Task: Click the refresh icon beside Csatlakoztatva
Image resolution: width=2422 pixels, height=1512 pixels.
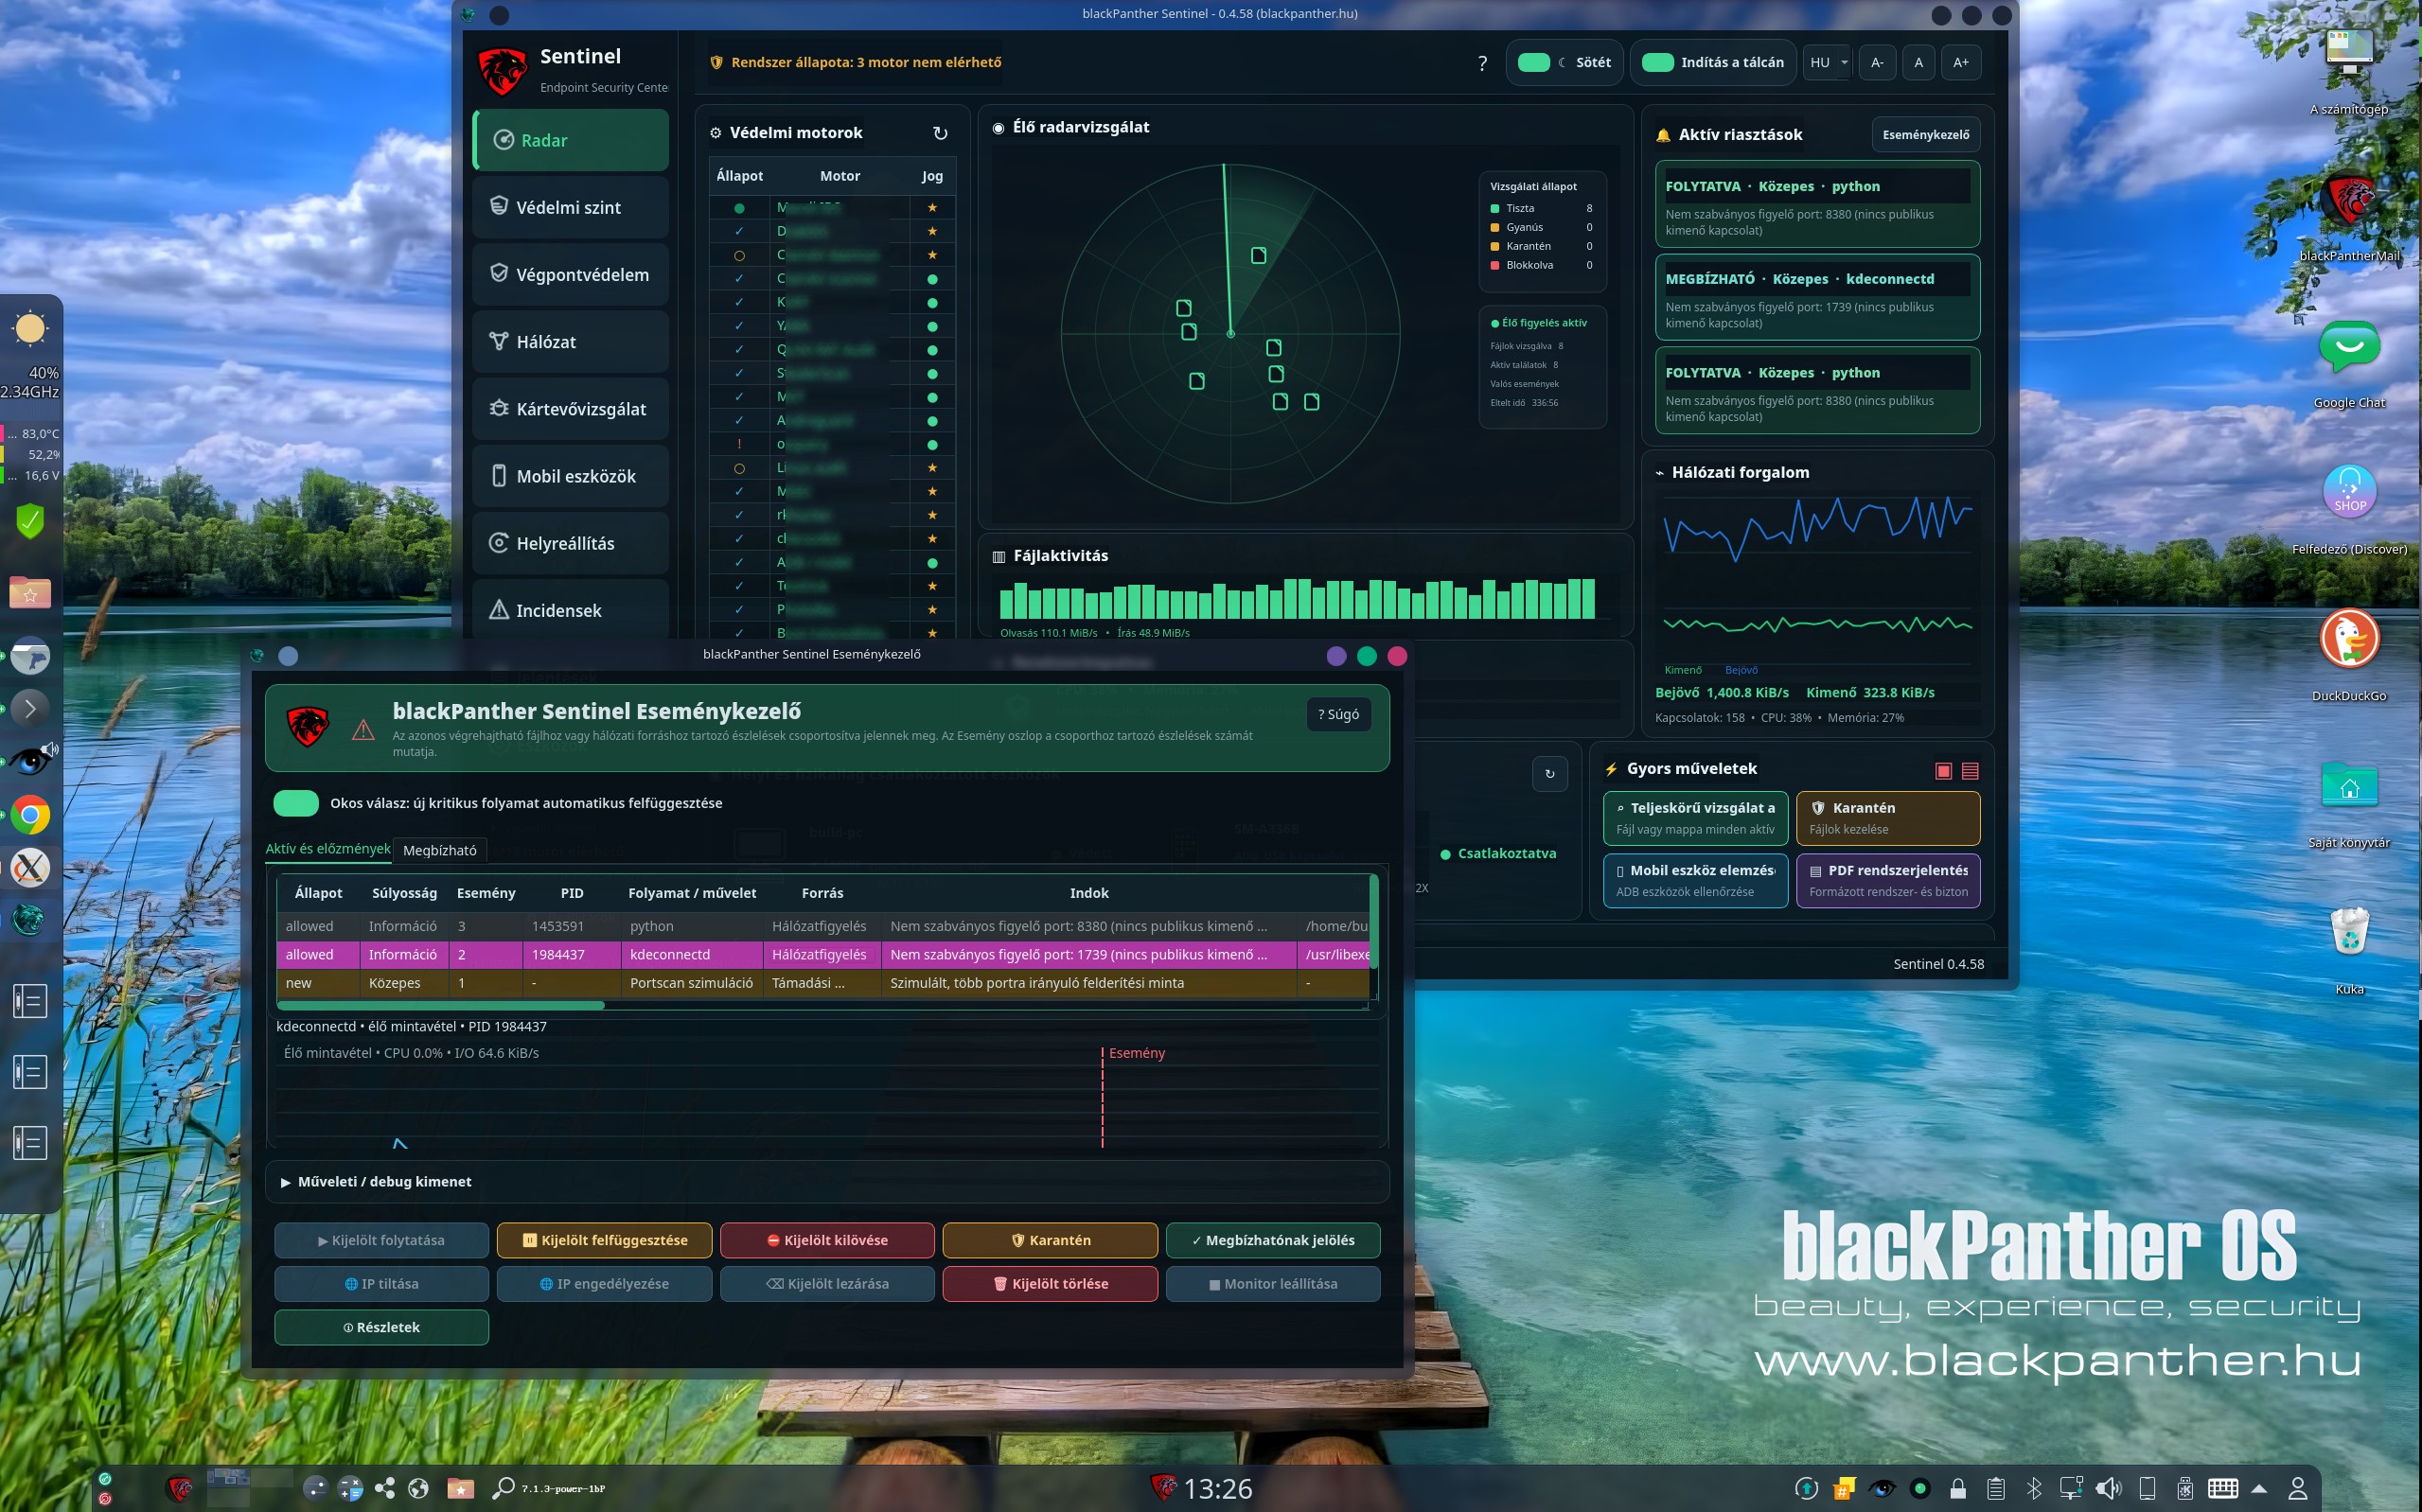Action: (1550, 773)
